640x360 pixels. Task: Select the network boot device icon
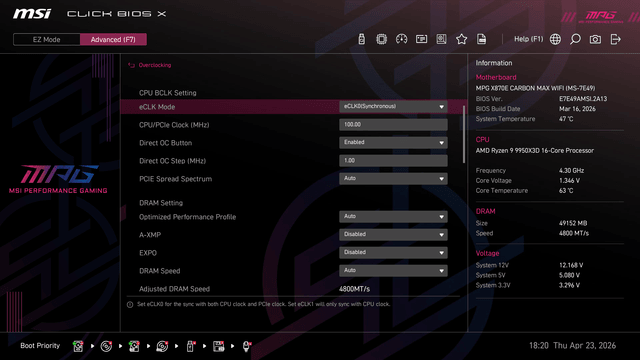tap(246, 346)
